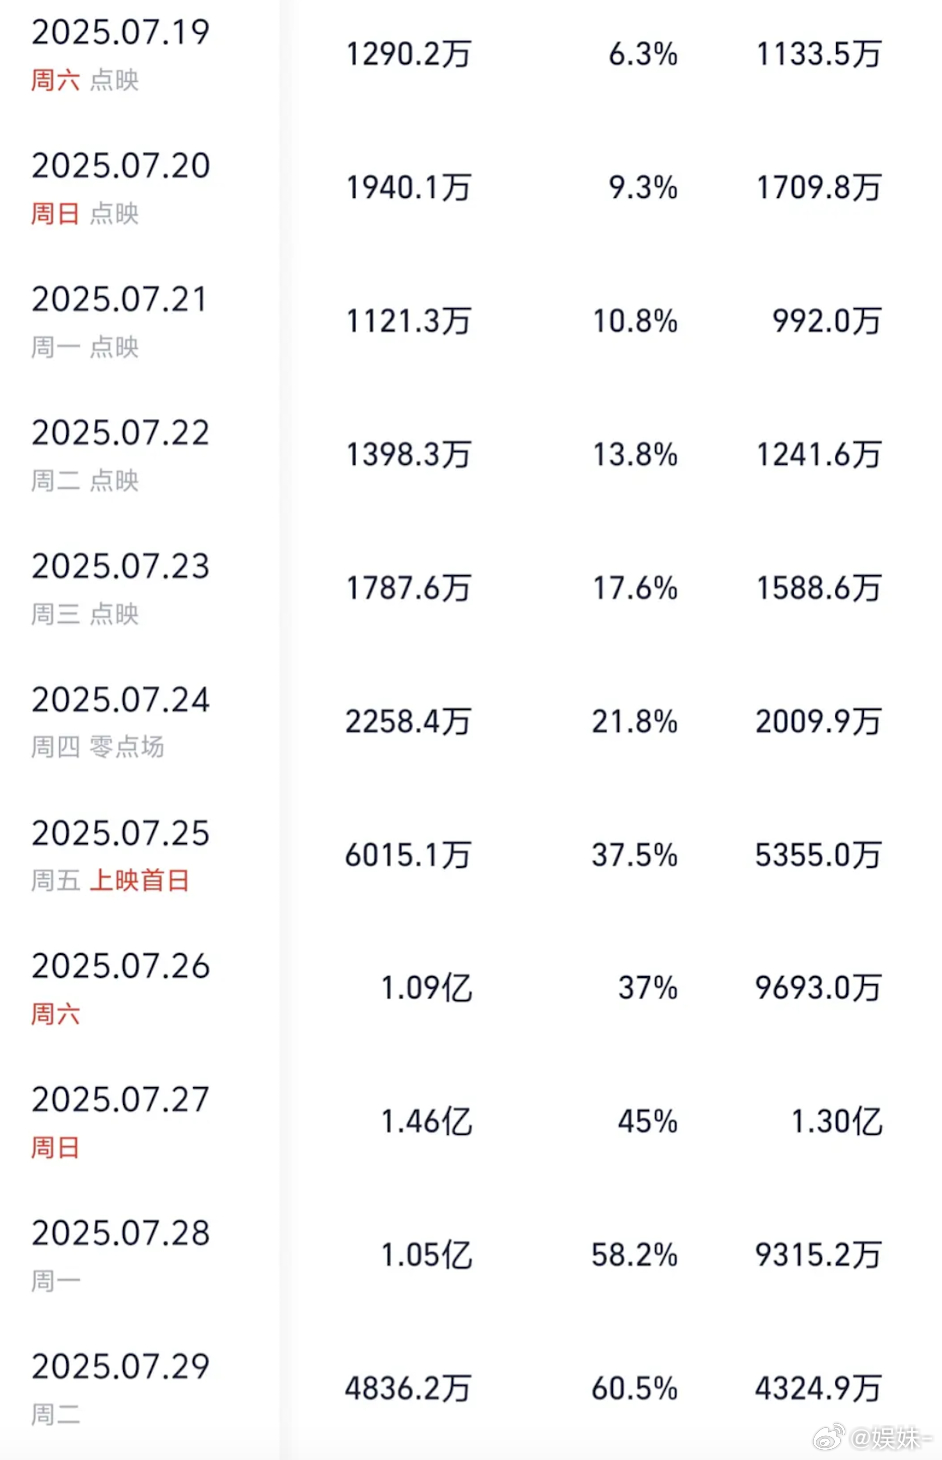
Task: Click the 6015.1万 opening day figure
Action: pyautogui.click(x=408, y=855)
